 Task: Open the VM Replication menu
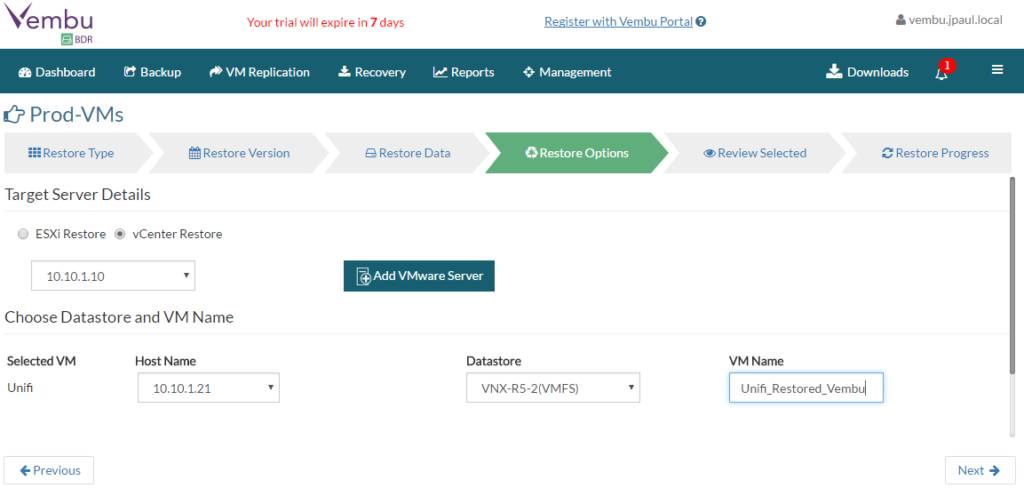259,72
